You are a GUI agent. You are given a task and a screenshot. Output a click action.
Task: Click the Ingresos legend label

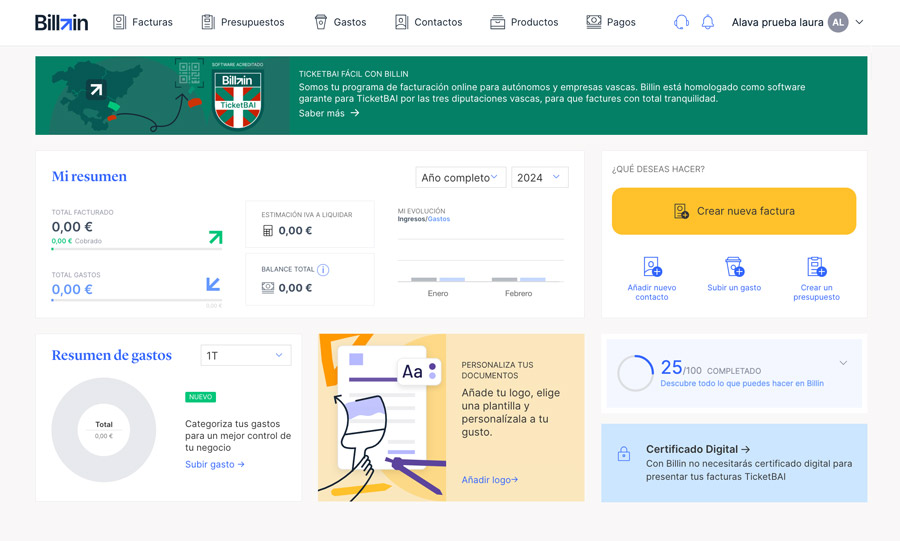pyautogui.click(x=412, y=219)
